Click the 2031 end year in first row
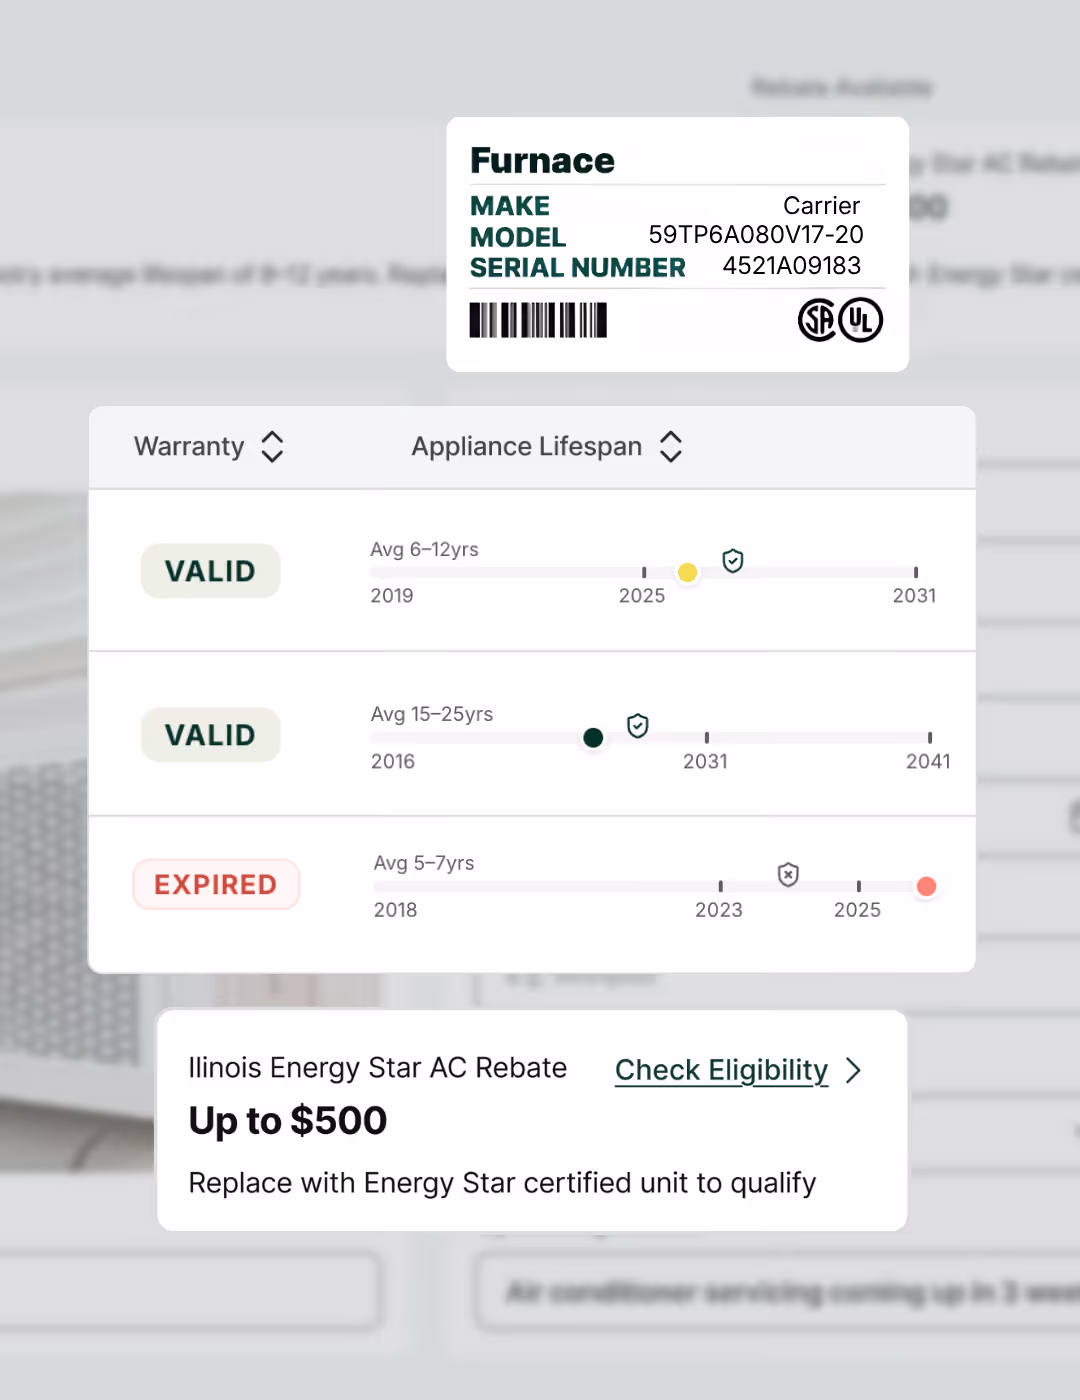The height and width of the screenshot is (1400, 1080). pyautogui.click(x=914, y=596)
